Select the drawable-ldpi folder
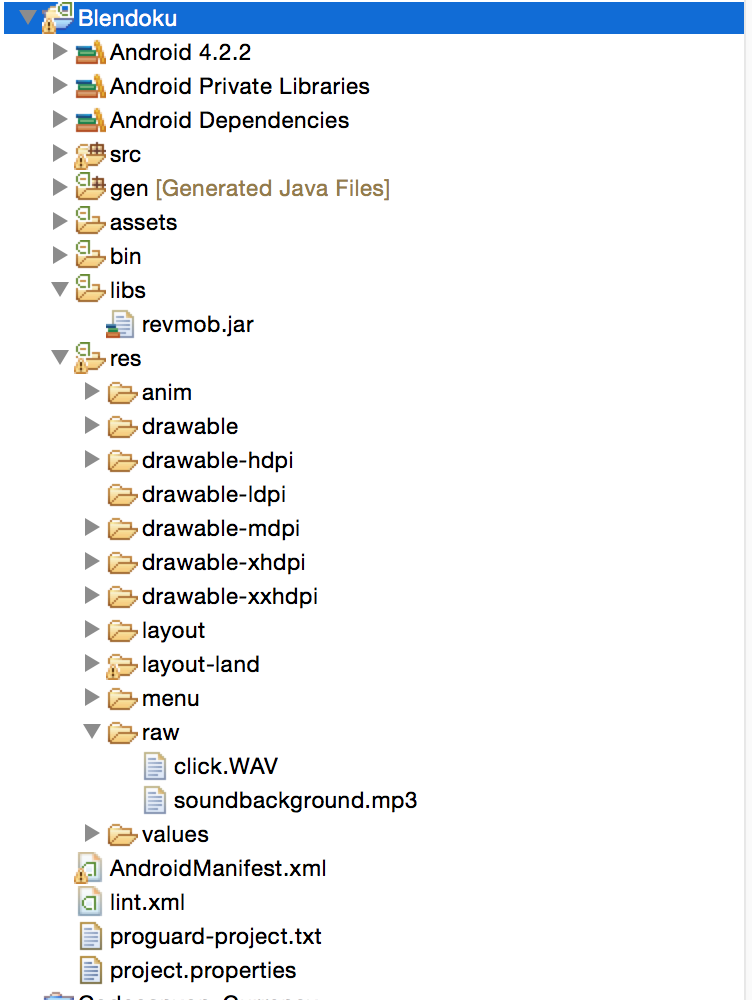 tap(214, 494)
